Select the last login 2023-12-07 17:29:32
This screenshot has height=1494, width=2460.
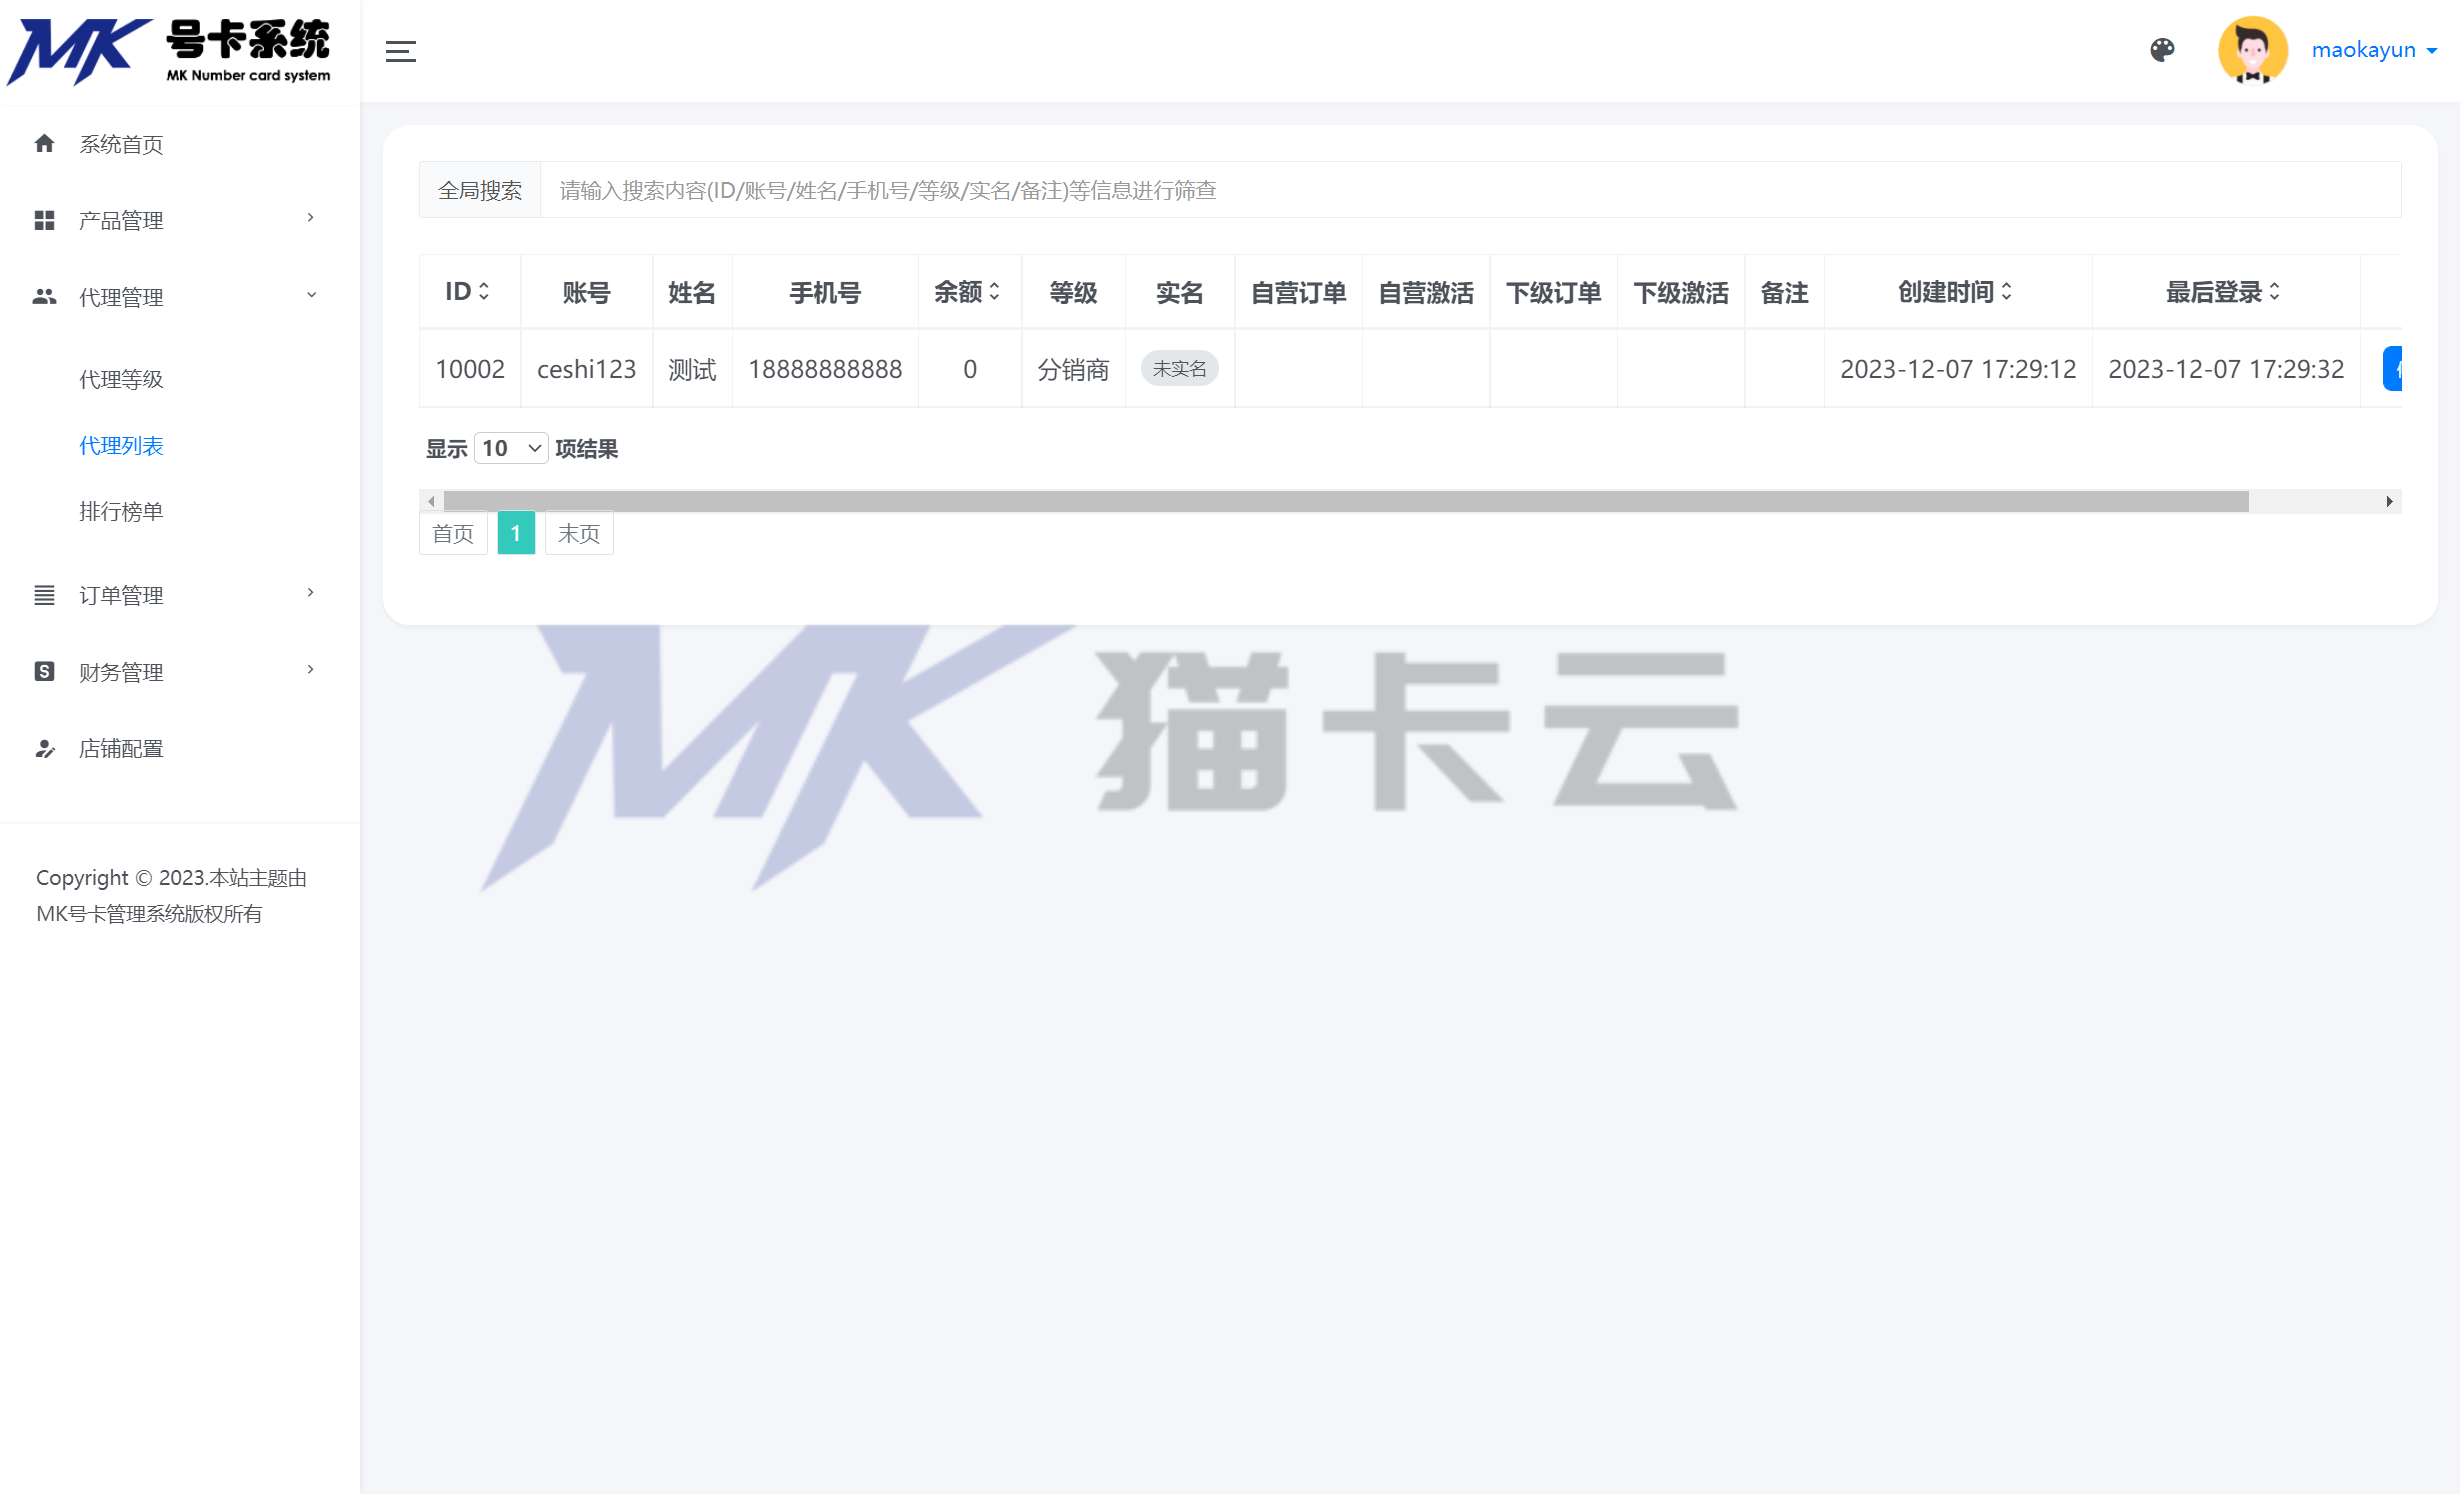click(x=2225, y=369)
